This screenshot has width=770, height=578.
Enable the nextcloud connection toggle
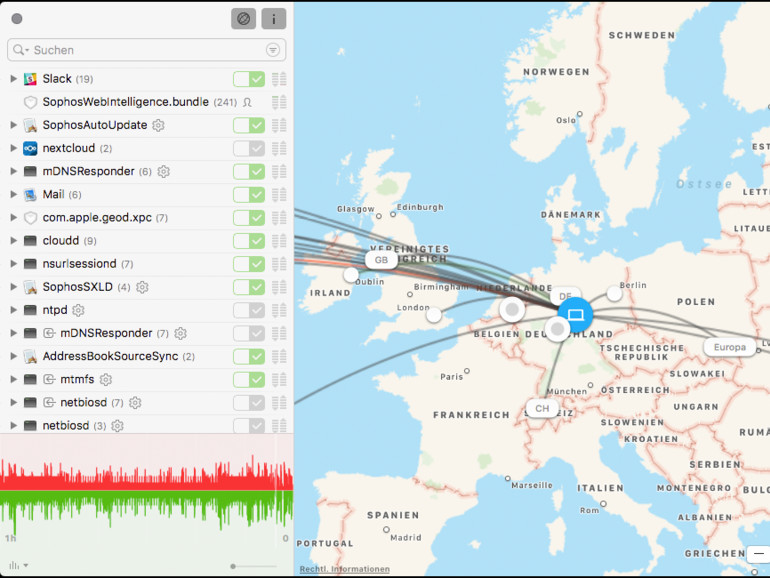tap(249, 148)
